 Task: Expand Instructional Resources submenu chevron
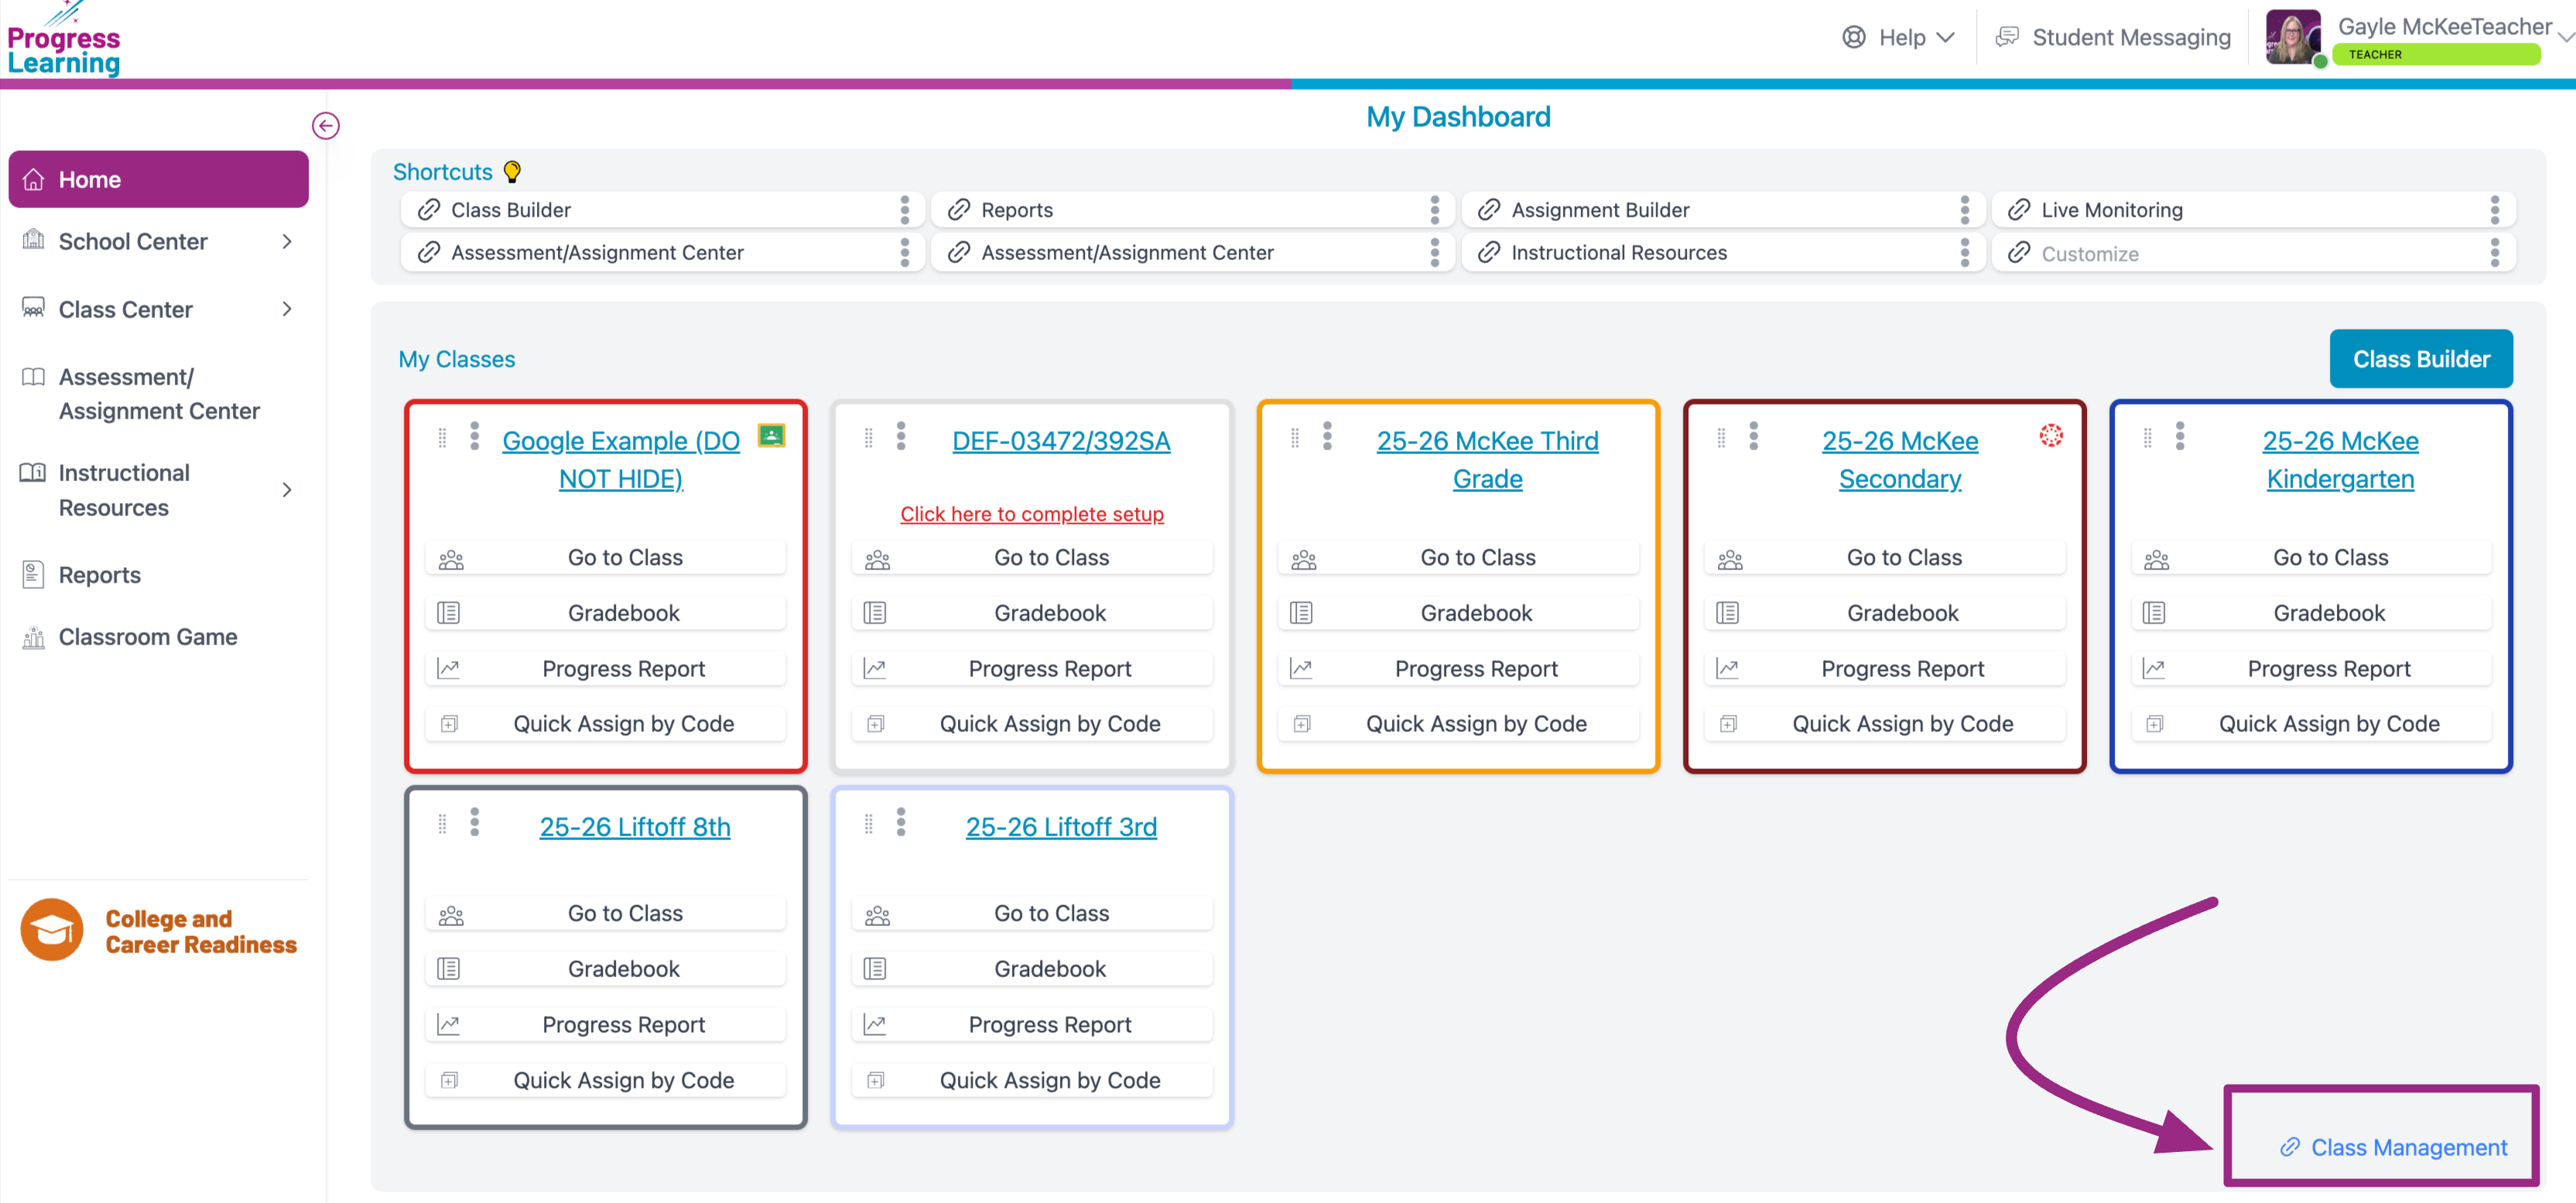(x=287, y=490)
